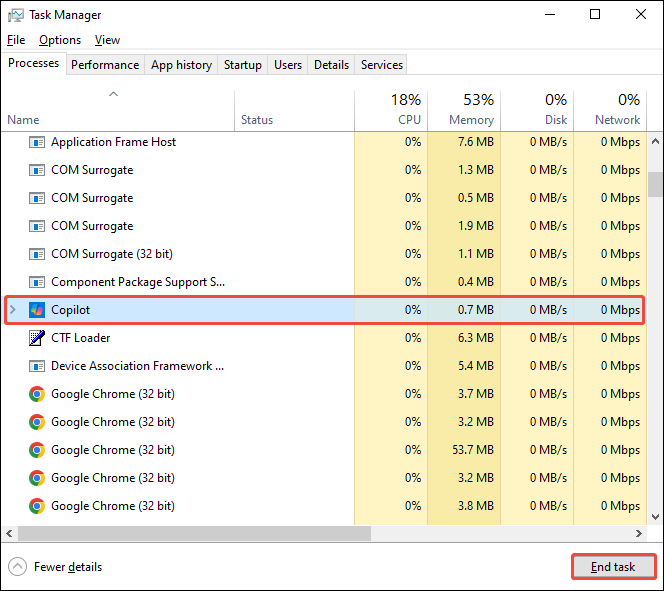Collapse view using Fewer details arrow
Screen dimensions: 664x591
pos(17,567)
